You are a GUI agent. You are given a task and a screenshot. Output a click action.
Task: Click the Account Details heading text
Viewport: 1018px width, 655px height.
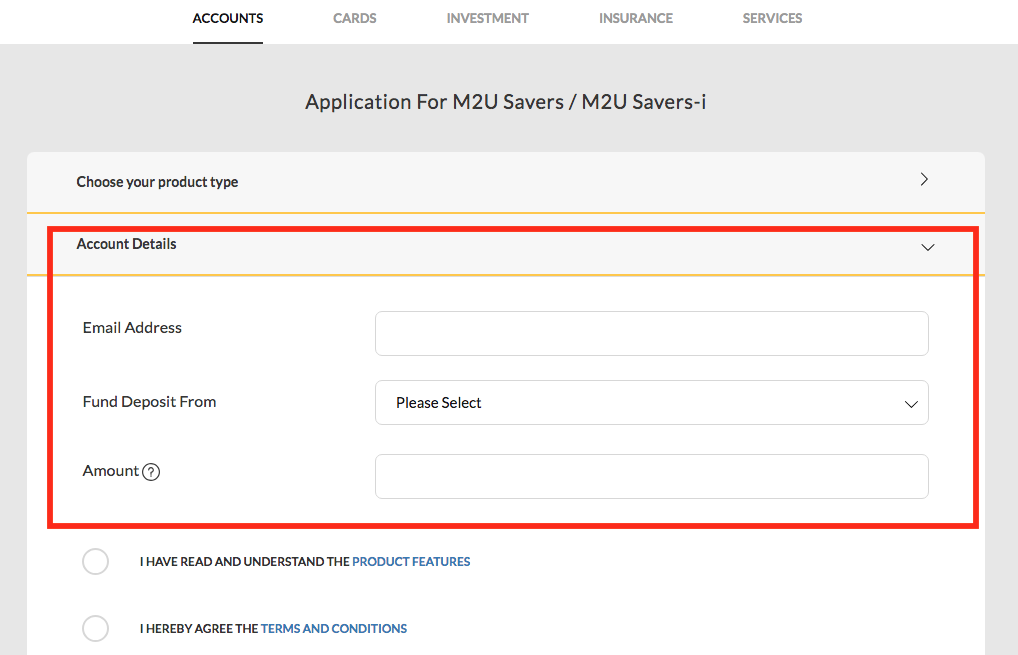[x=126, y=244]
